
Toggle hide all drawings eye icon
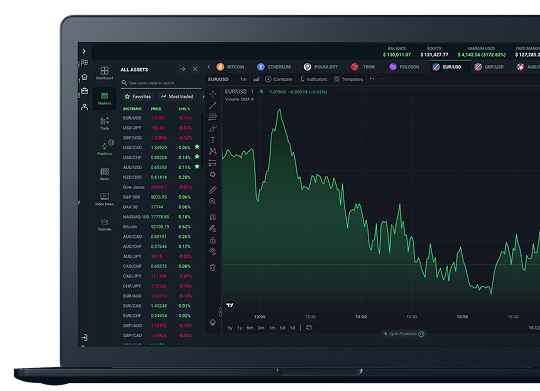click(213, 251)
